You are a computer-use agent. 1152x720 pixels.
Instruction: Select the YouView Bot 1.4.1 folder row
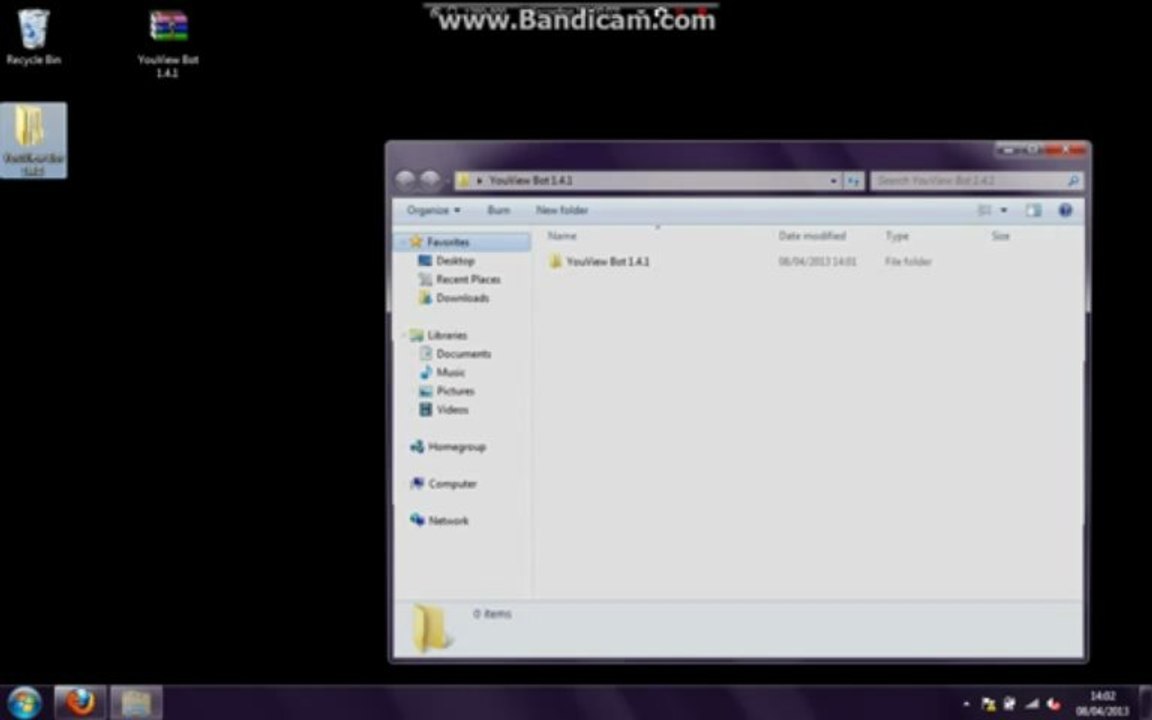tap(808, 262)
